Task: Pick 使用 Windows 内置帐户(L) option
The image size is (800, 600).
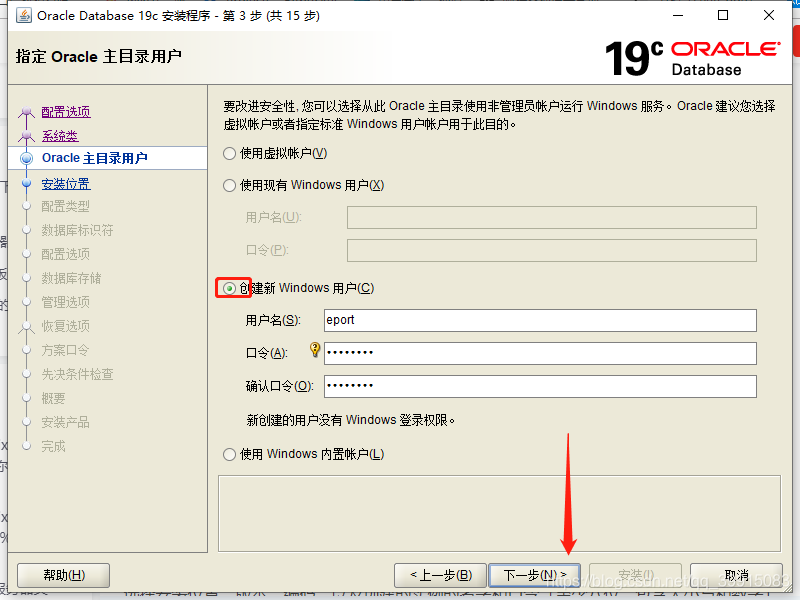Action: [x=230, y=454]
